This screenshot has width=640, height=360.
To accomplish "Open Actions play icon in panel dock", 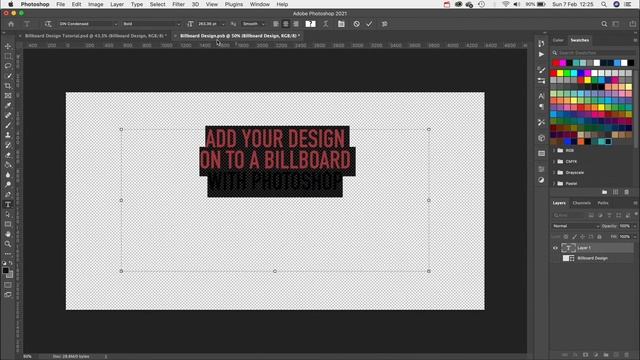I will (541, 54).
